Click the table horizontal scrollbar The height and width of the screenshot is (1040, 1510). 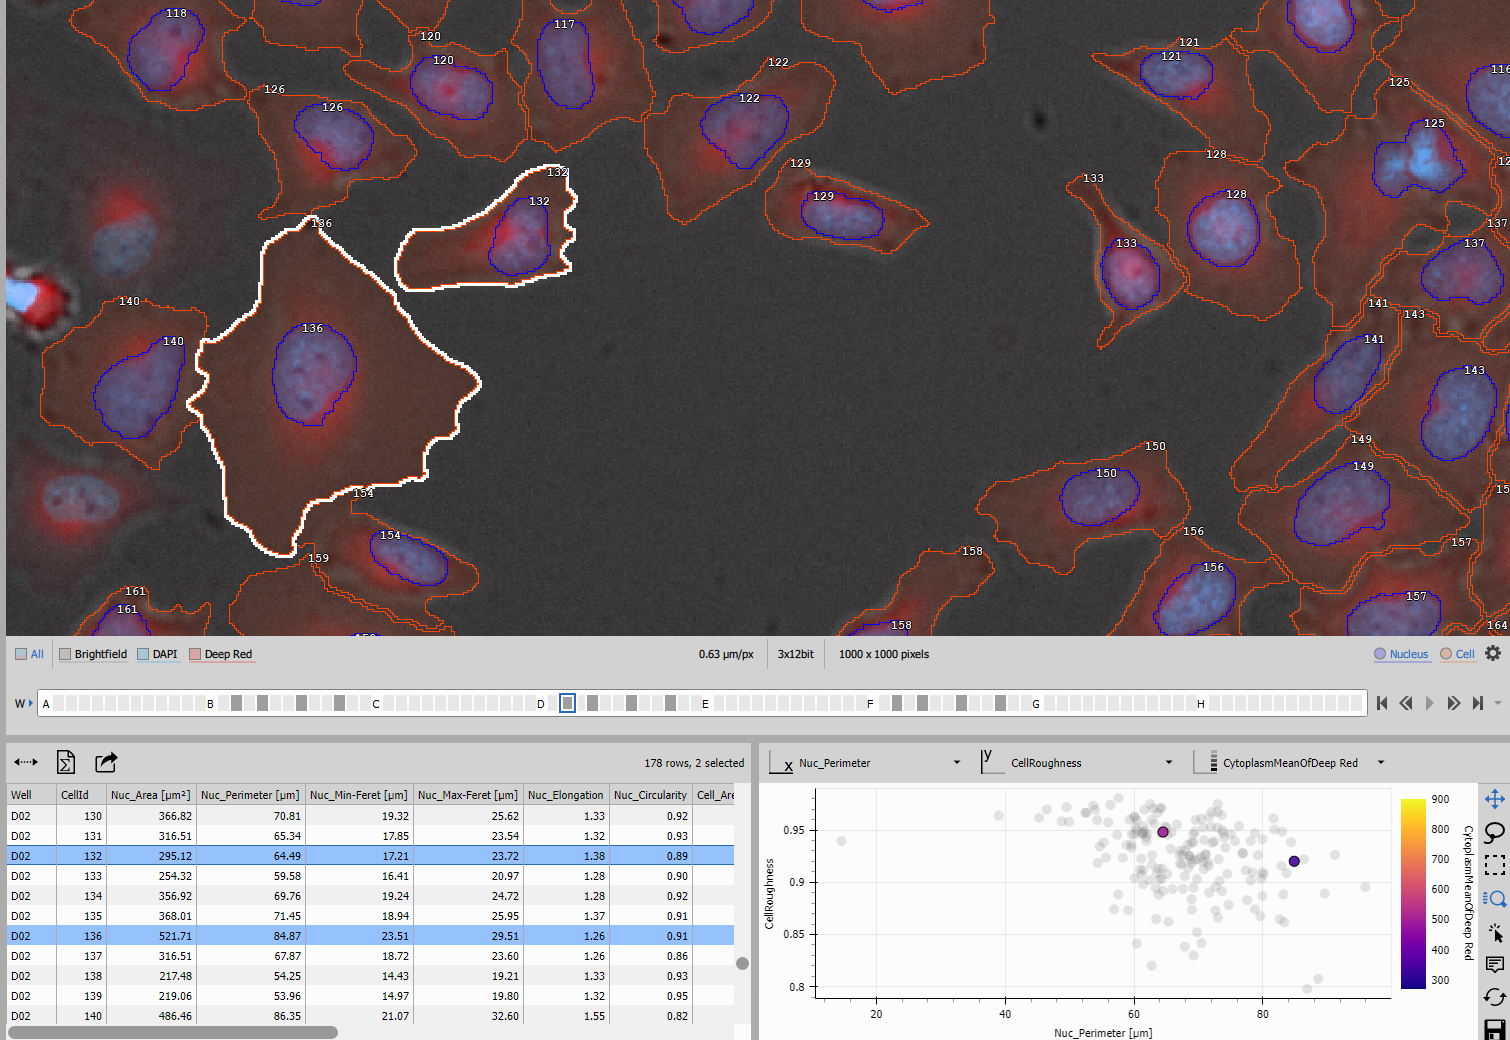point(173,1032)
